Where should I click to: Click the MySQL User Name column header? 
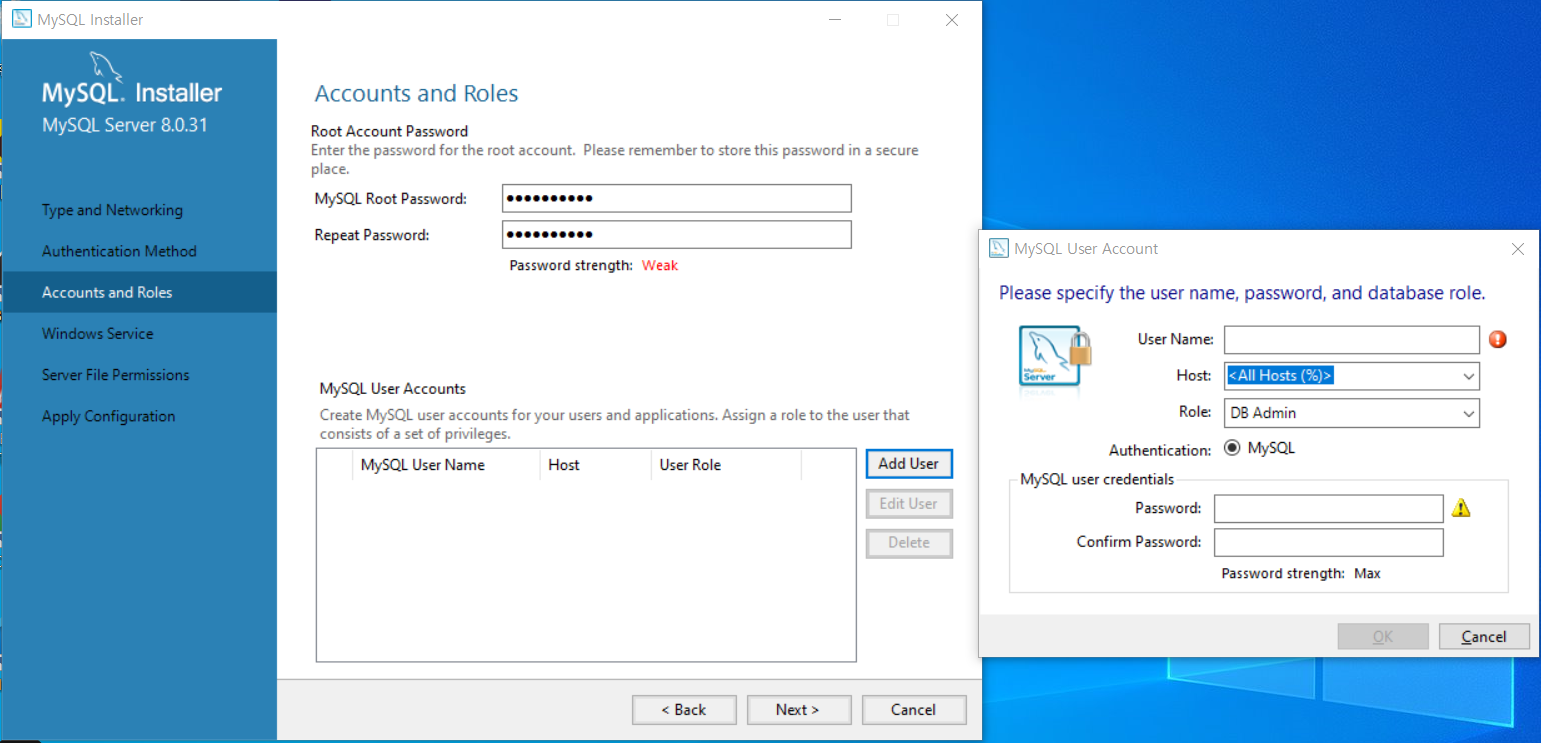point(445,465)
